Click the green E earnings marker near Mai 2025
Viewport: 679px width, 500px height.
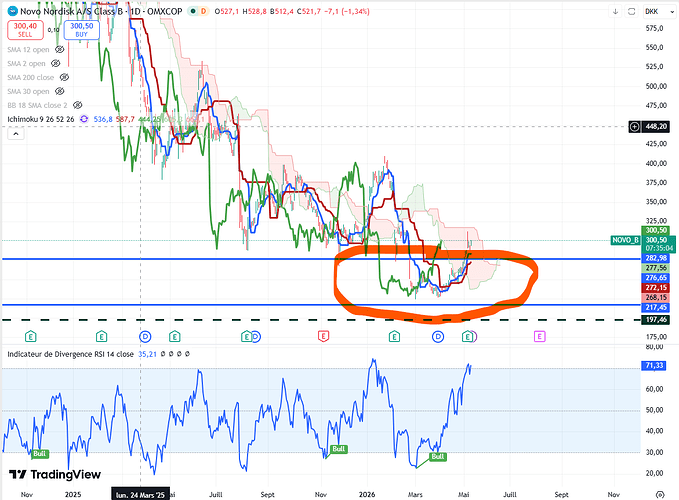(x=175, y=336)
